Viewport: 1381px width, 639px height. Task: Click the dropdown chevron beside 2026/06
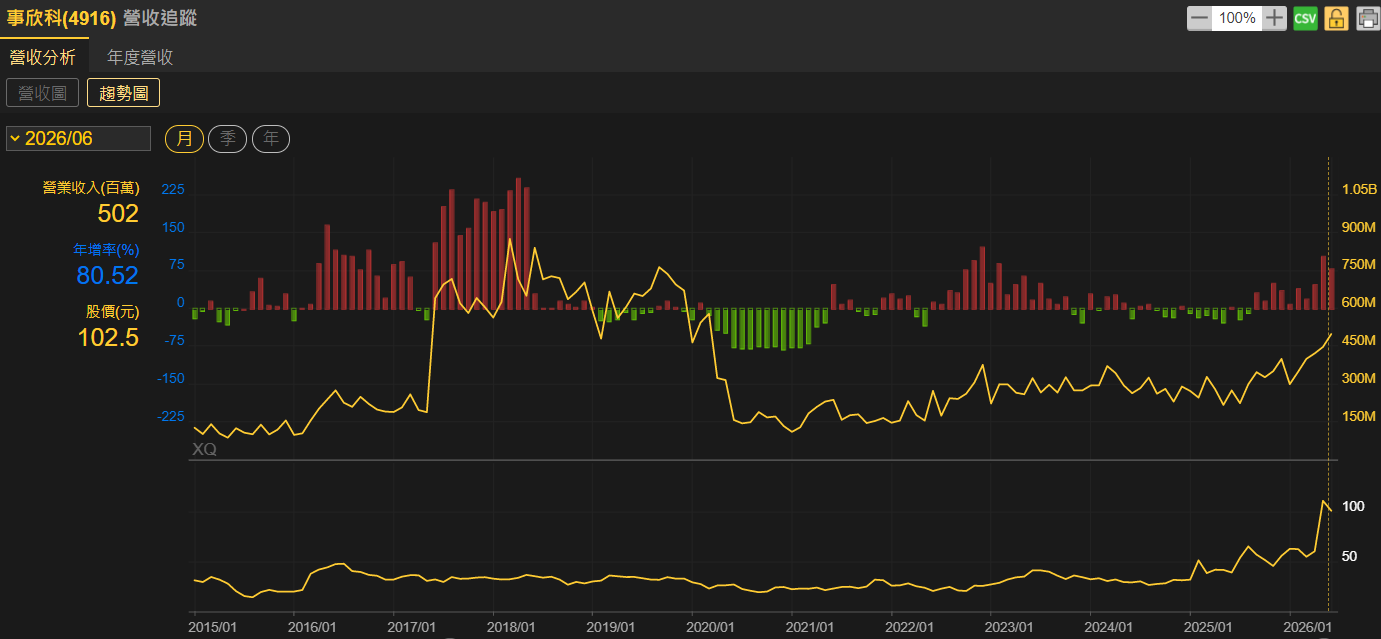(x=15, y=138)
